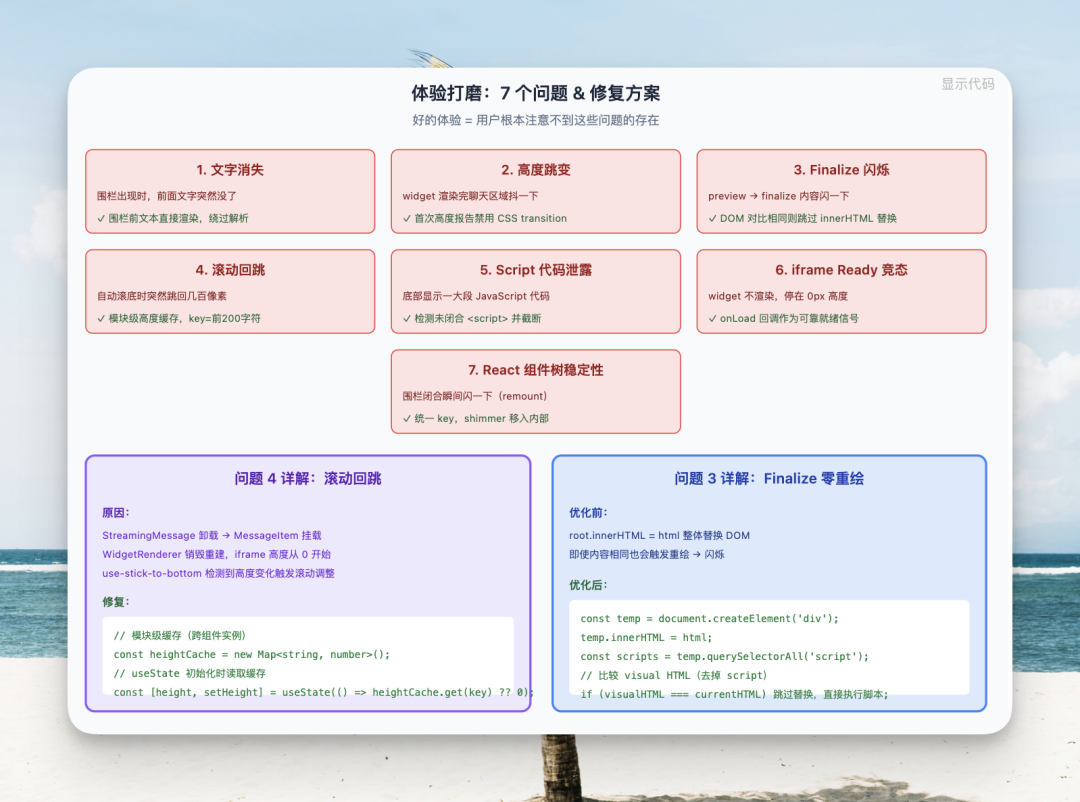The height and width of the screenshot is (802, 1080).
Task: Select the 5. Script 代码泄露 card
Action: click(536, 291)
